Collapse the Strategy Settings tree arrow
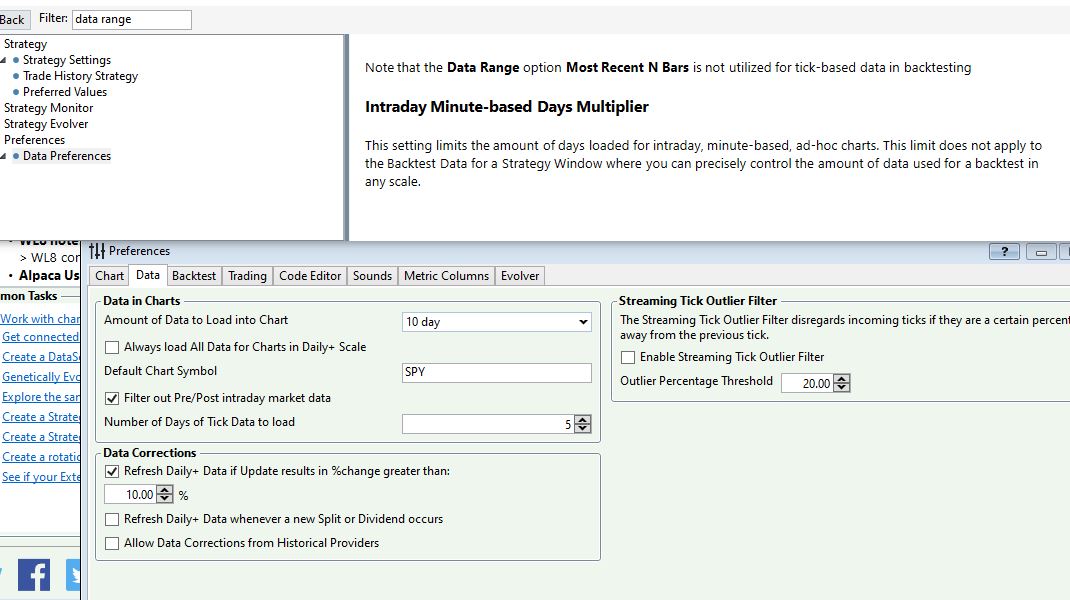The height and width of the screenshot is (600, 1070). pos(4,61)
